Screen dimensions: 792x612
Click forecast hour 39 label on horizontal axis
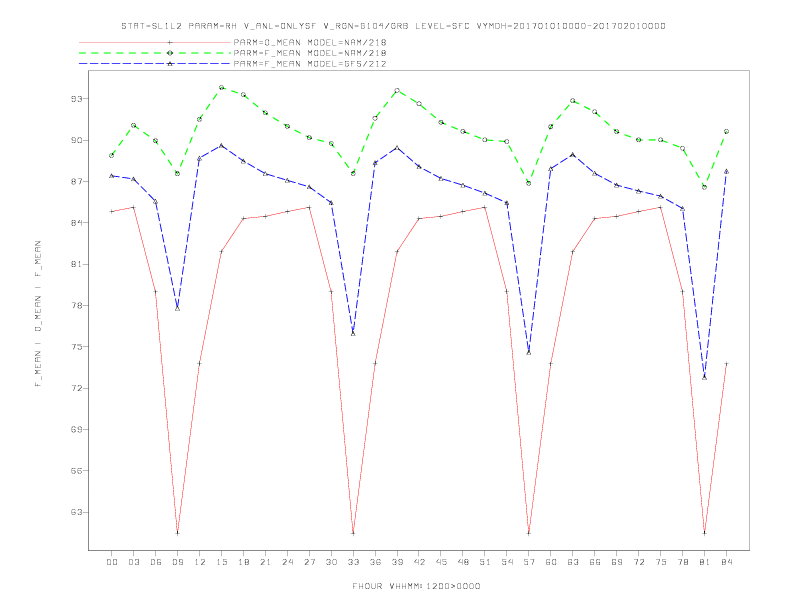397,562
